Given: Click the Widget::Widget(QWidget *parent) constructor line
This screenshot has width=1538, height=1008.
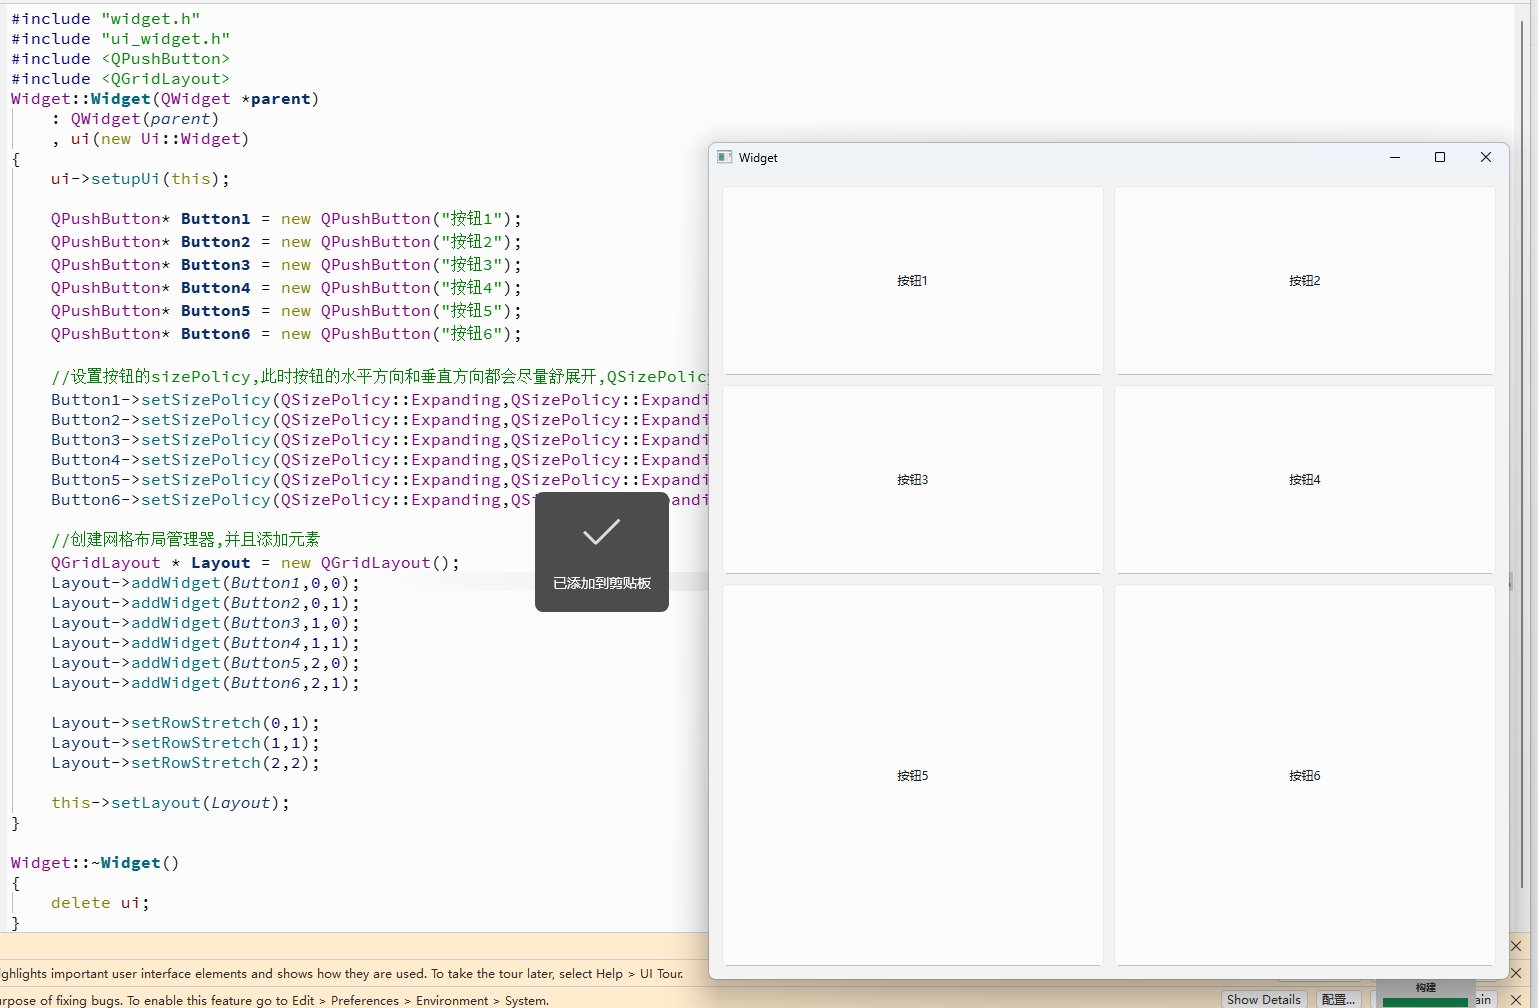Looking at the screenshot, I should point(165,98).
